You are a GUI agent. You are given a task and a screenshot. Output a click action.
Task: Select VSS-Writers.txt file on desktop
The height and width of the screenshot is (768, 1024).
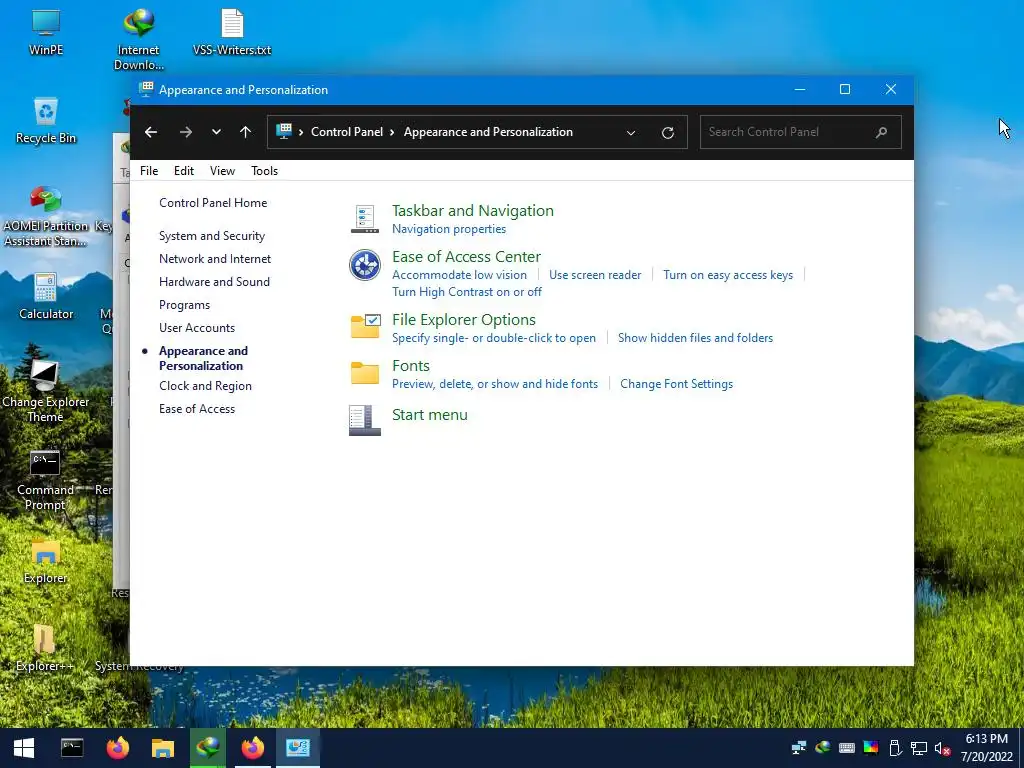tap(232, 31)
